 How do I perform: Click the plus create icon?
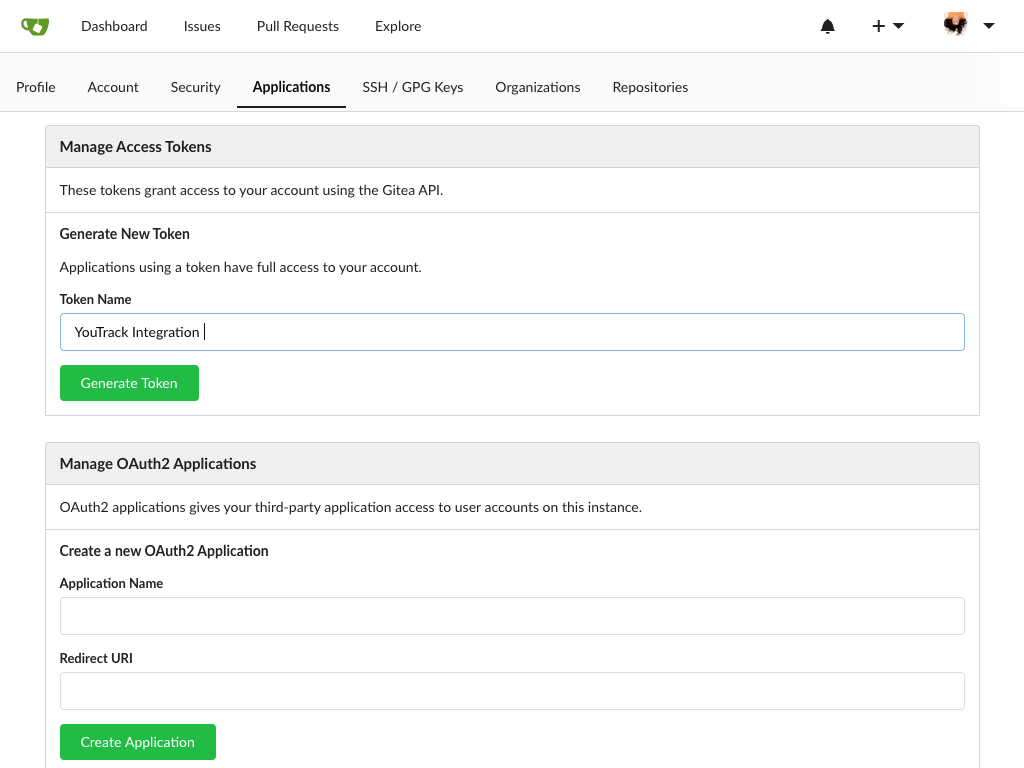tap(878, 26)
